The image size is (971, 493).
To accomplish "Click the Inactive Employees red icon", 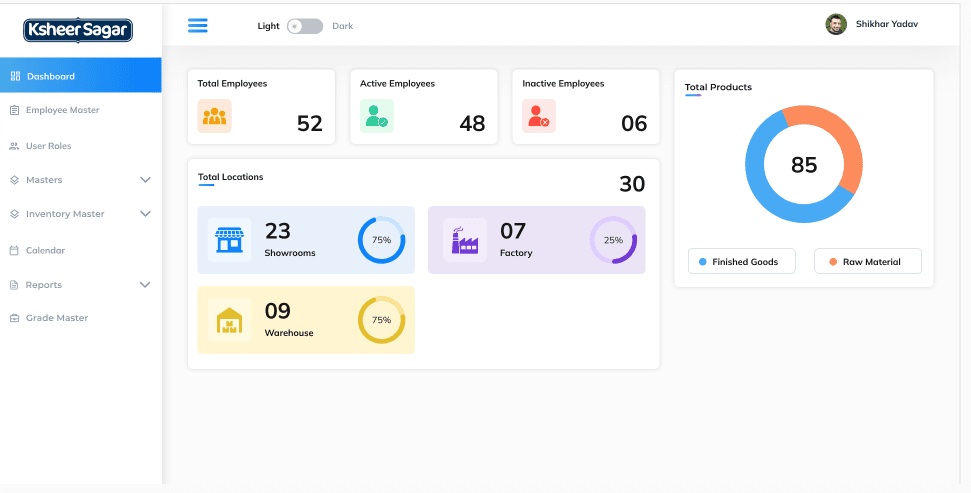I will tap(538, 117).
